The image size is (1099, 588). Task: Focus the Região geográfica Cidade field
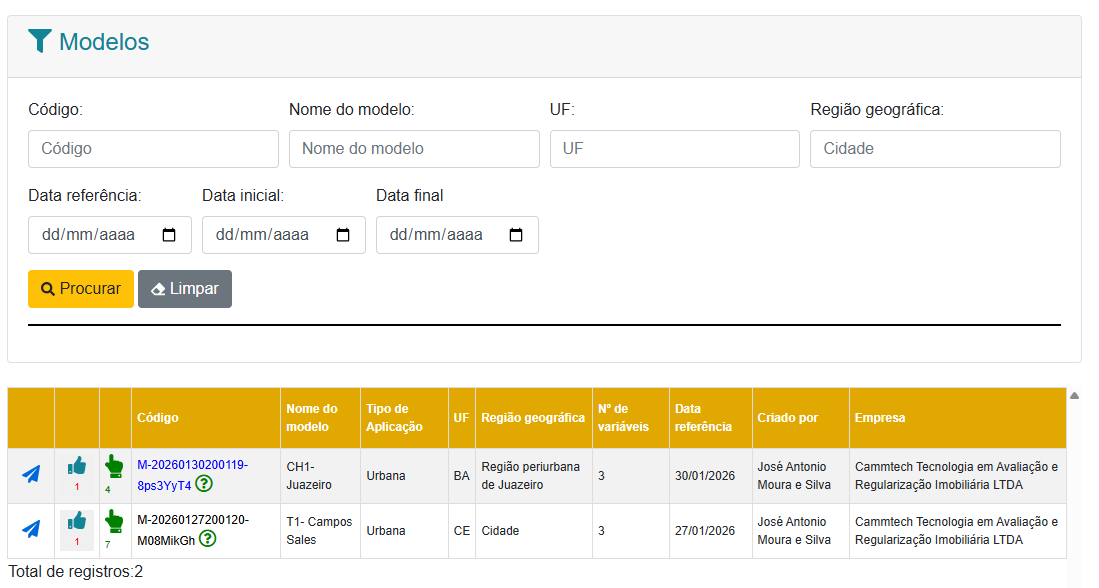click(936, 149)
